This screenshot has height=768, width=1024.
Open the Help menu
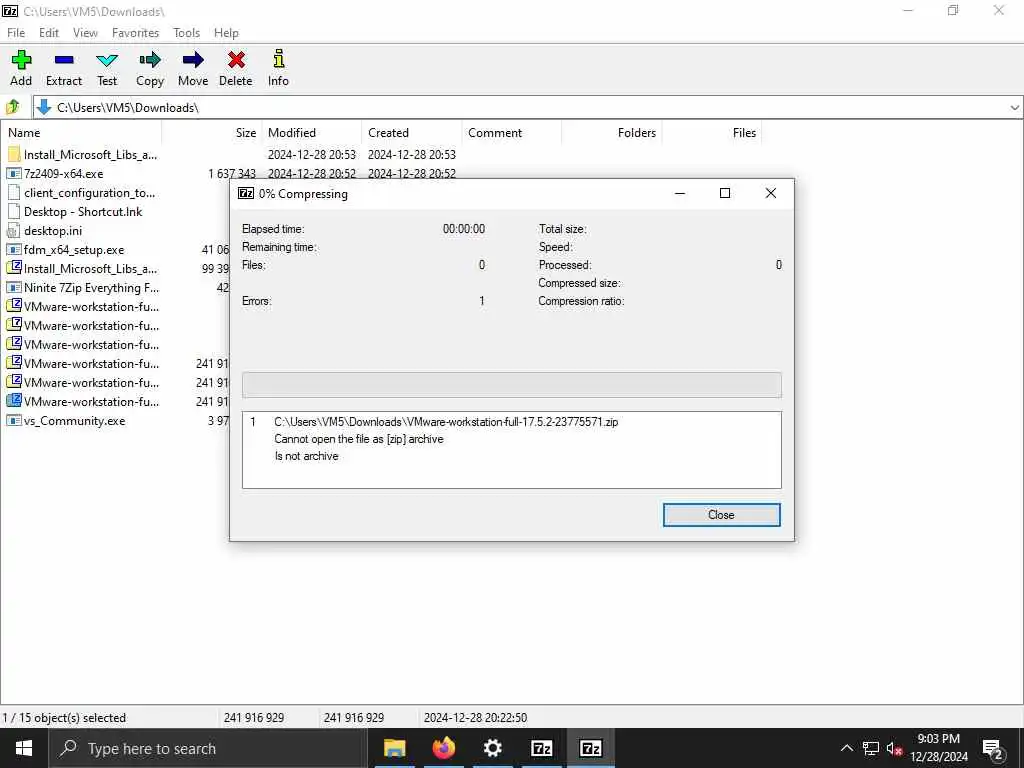point(226,33)
